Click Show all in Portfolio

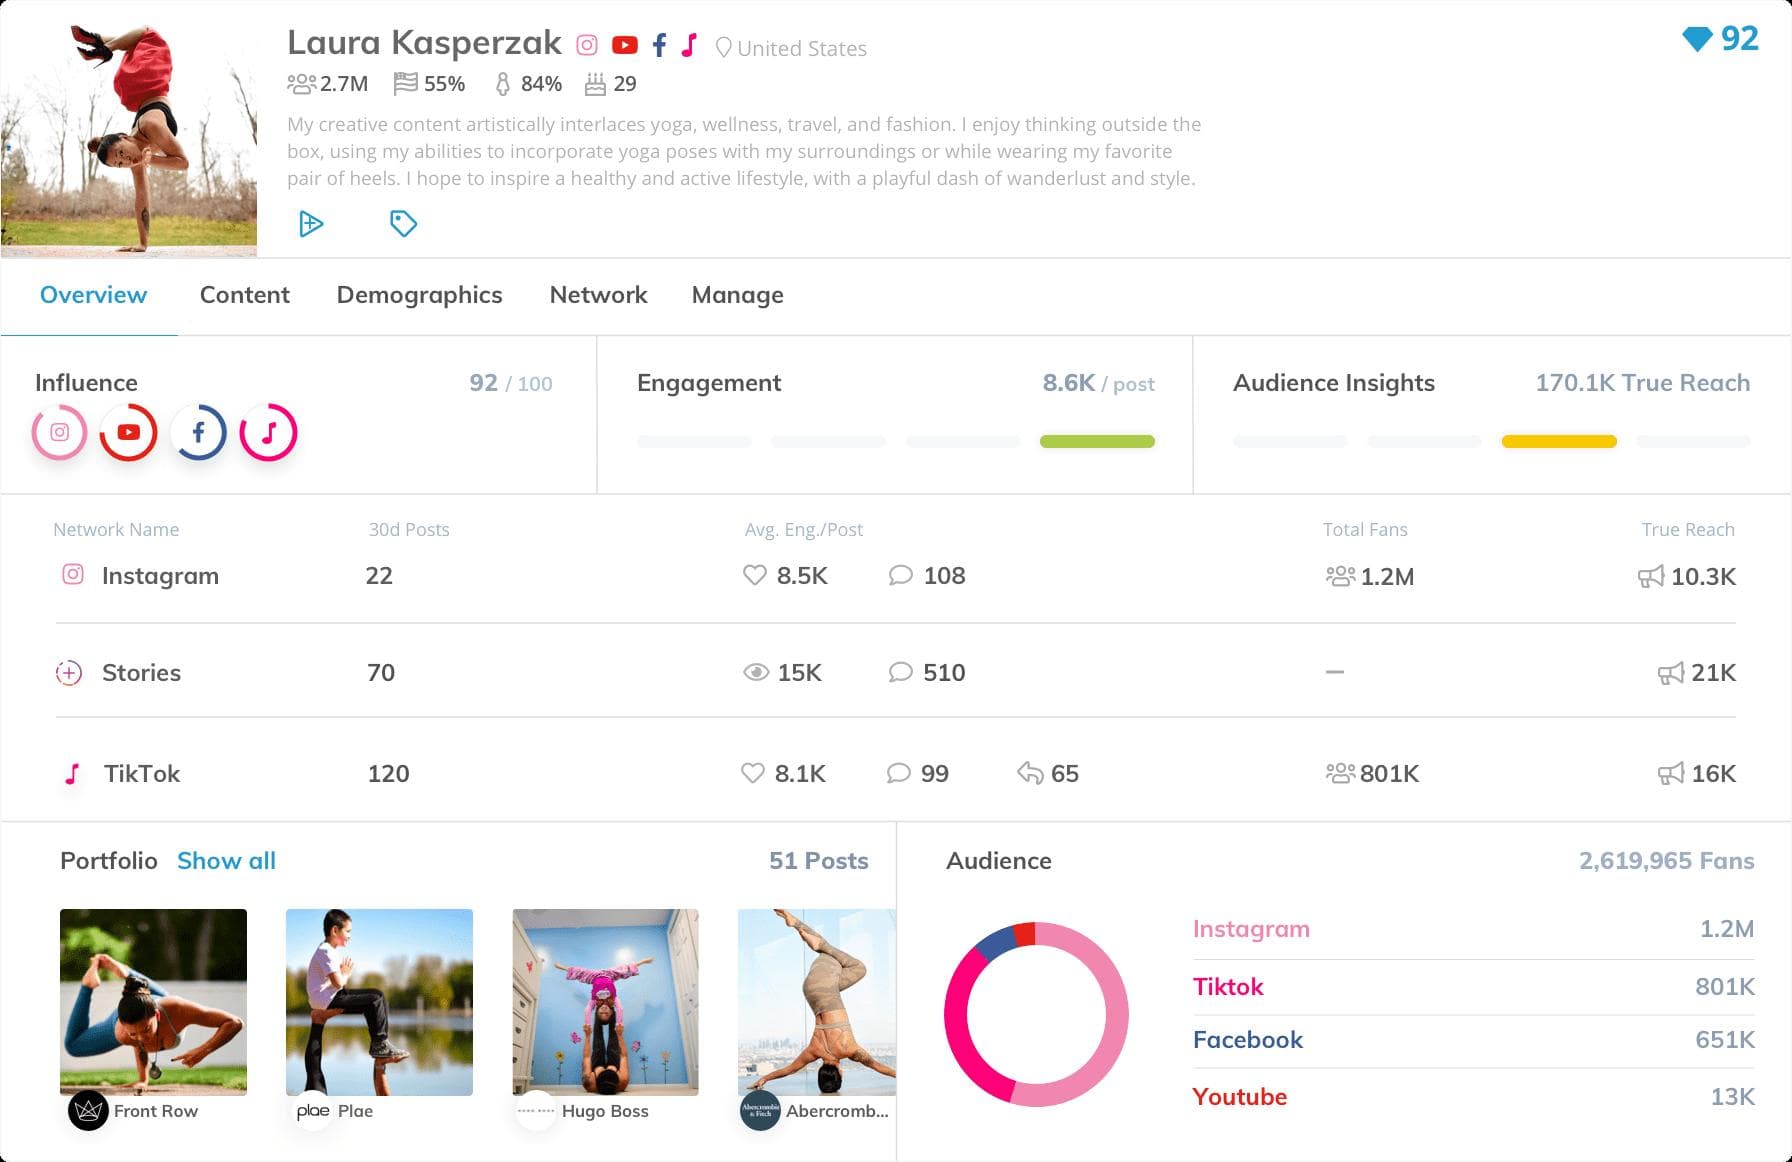pos(226,861)
